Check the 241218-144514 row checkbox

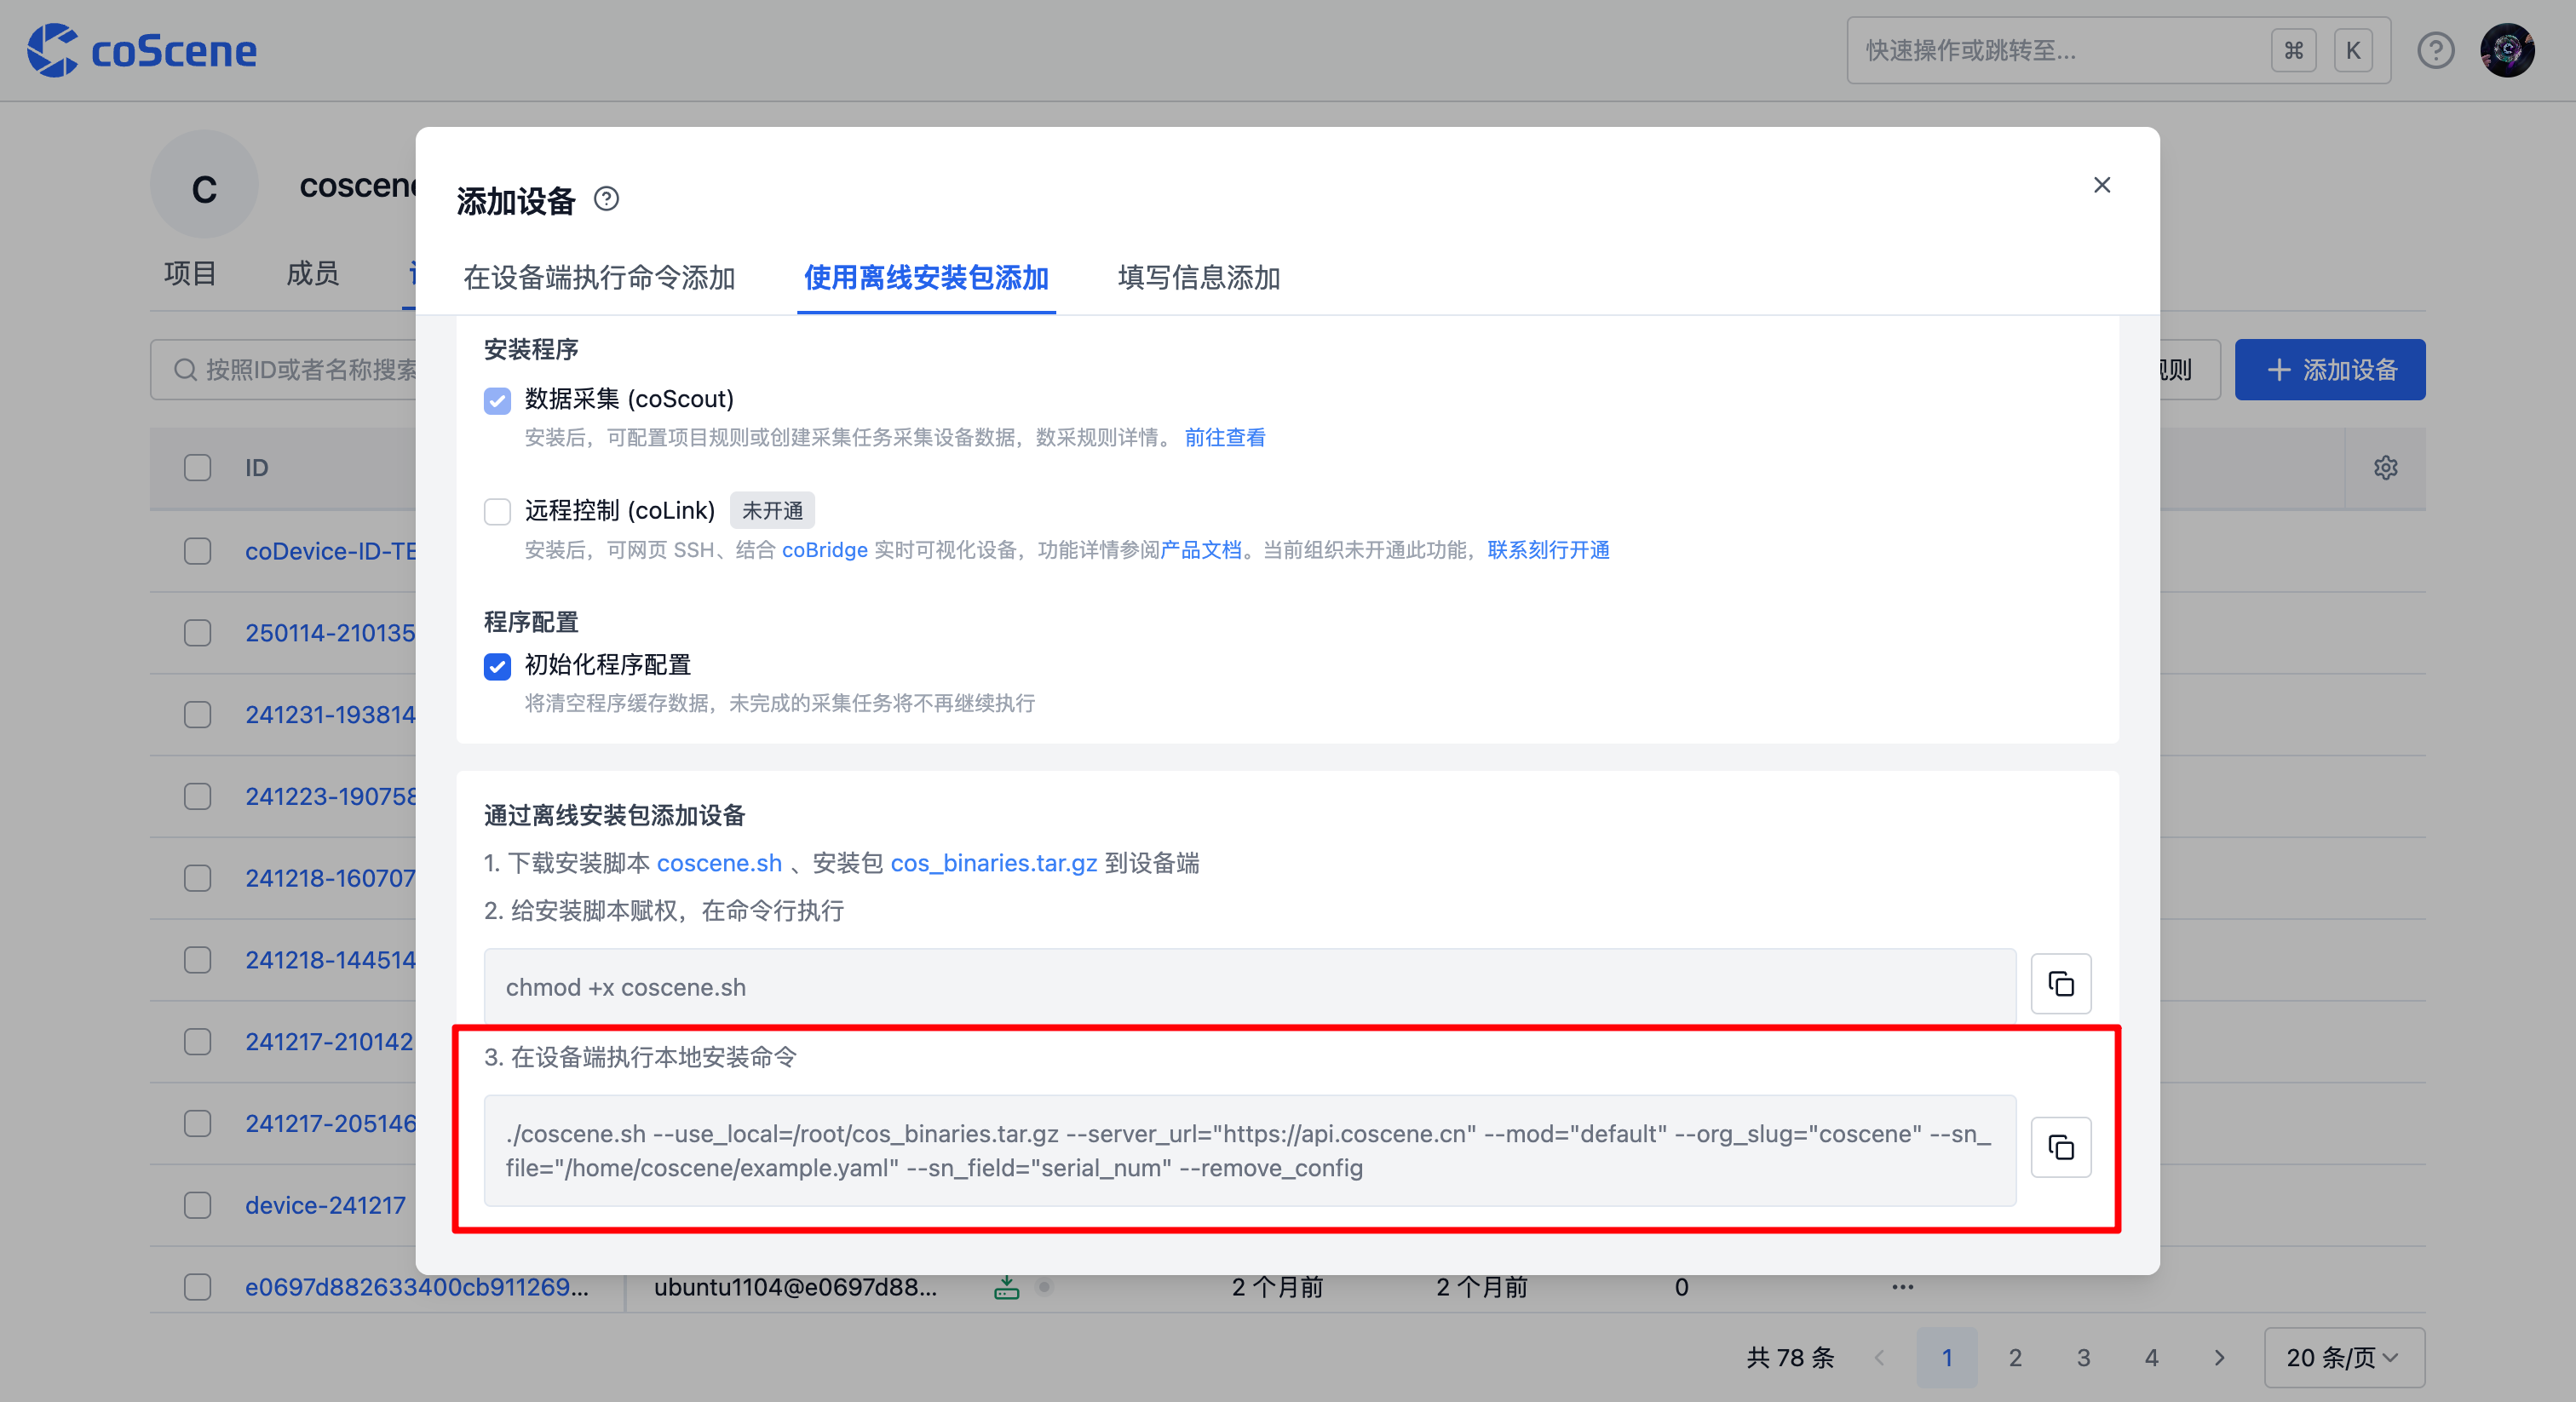(x=198, y=961)
